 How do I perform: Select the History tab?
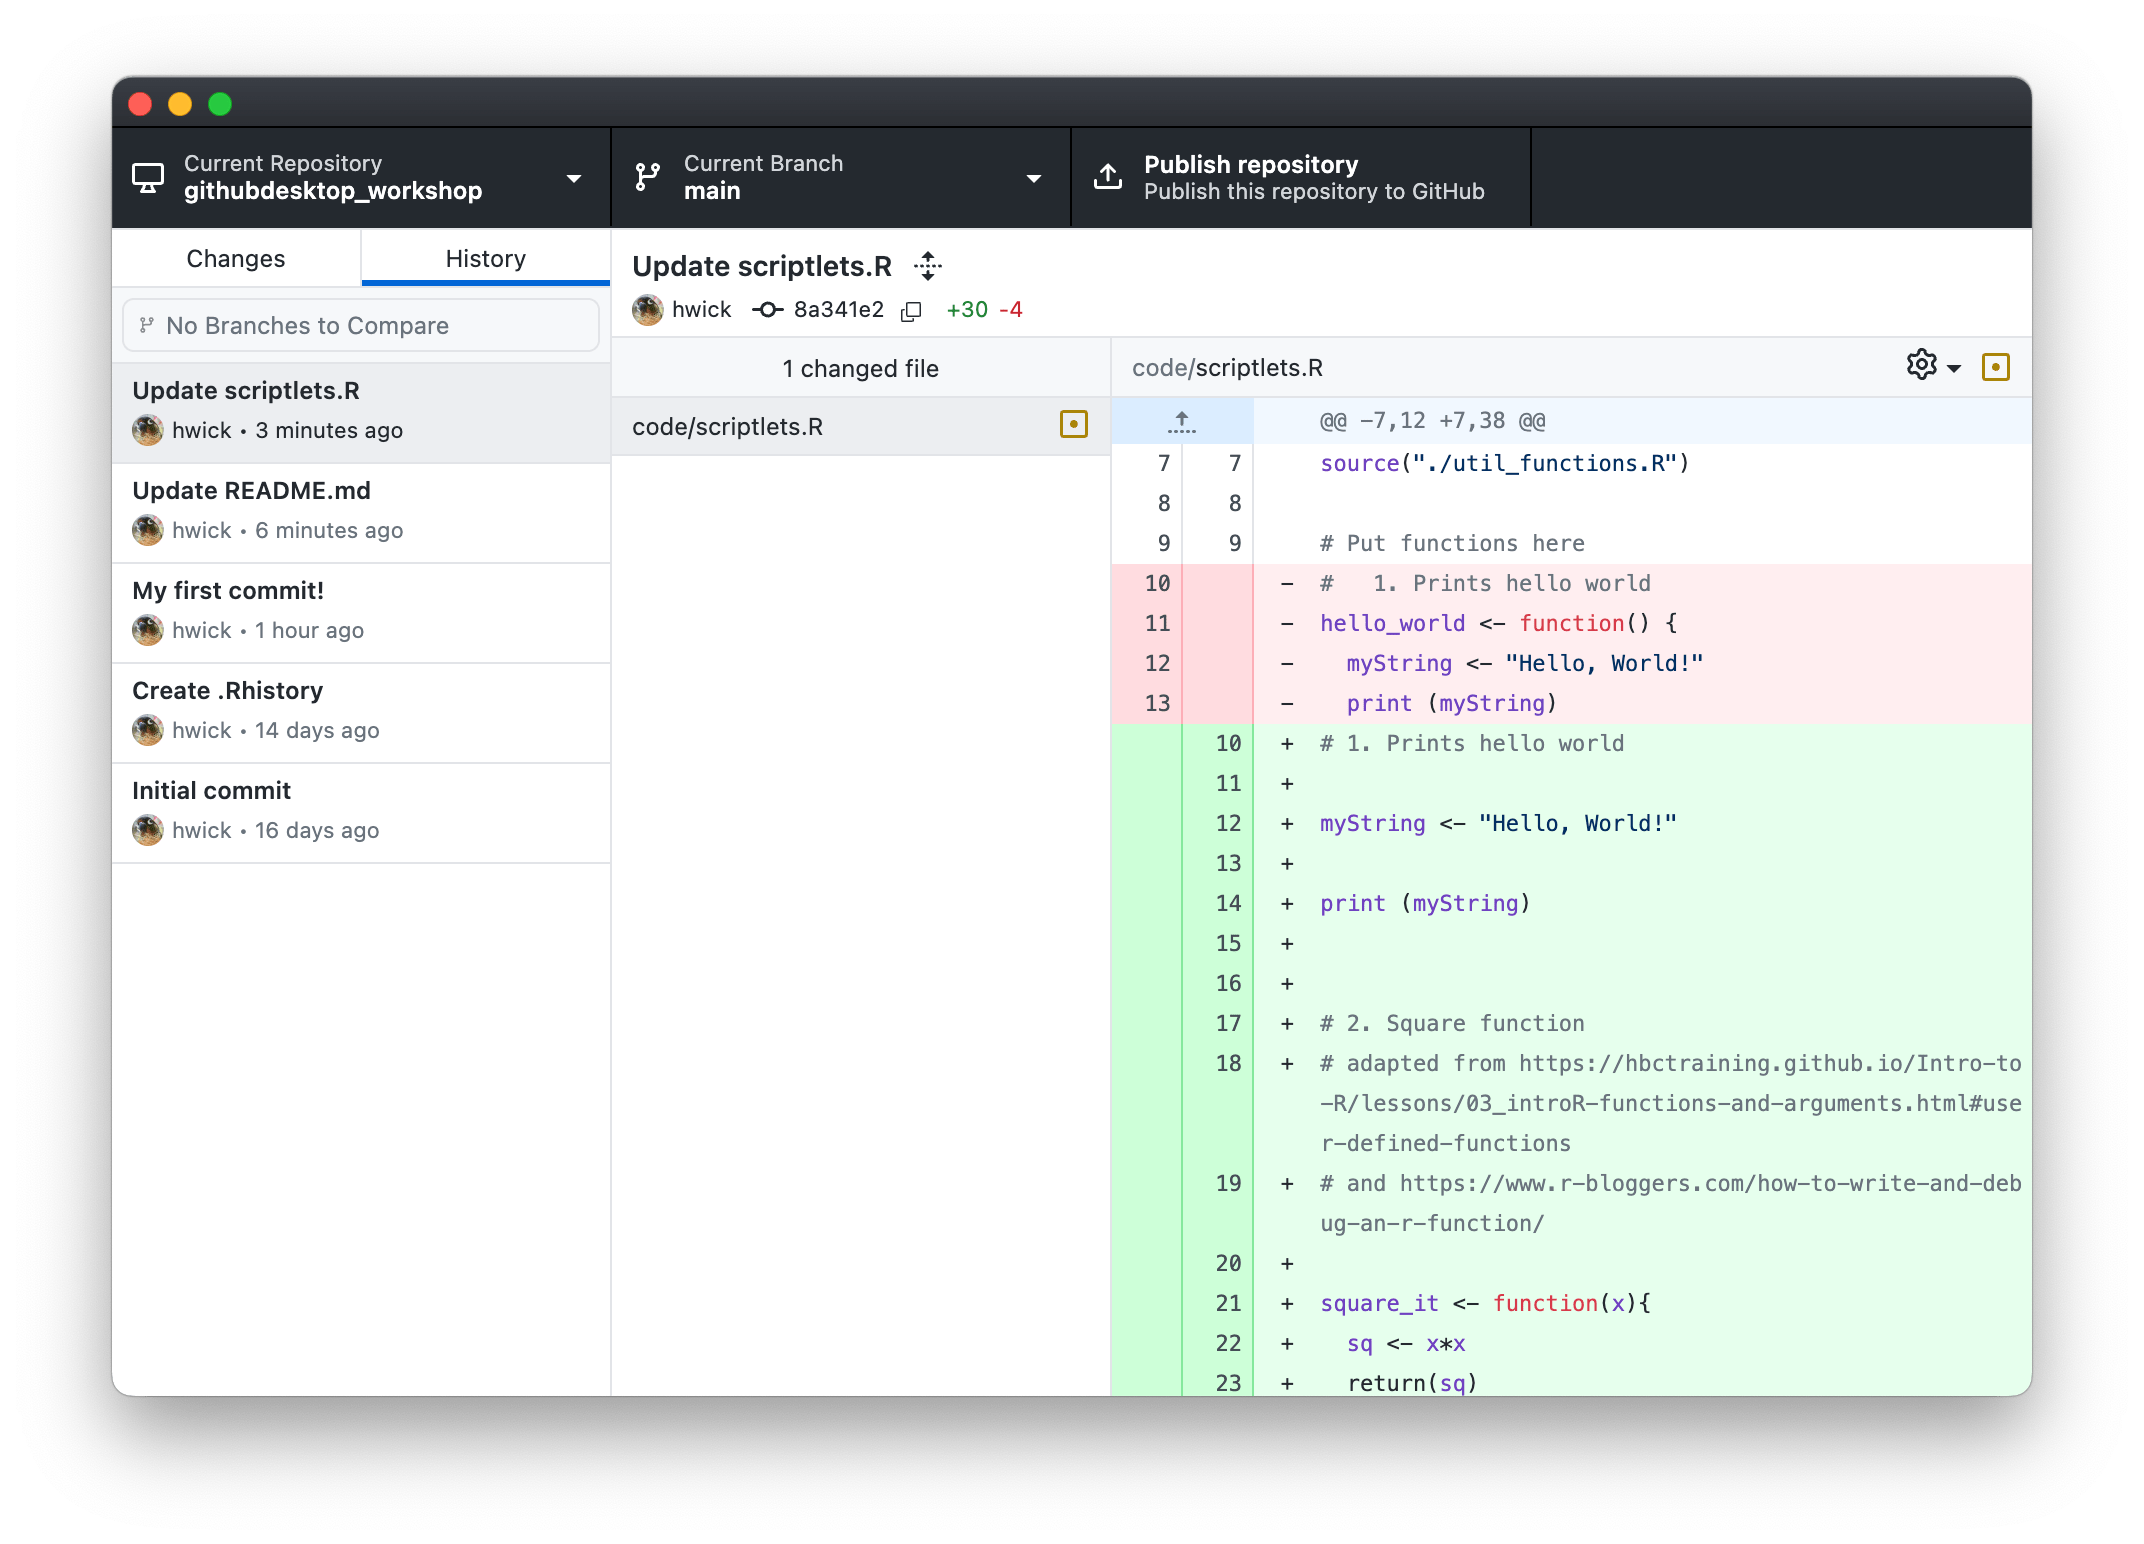(x=486, y=259)
